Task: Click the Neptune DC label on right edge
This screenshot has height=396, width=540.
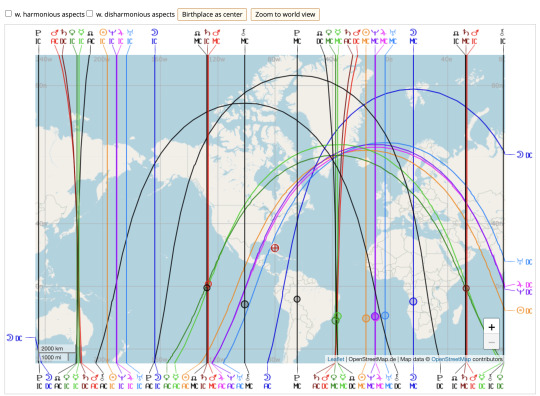Action: pyautogui.click(x=524, y=292)
